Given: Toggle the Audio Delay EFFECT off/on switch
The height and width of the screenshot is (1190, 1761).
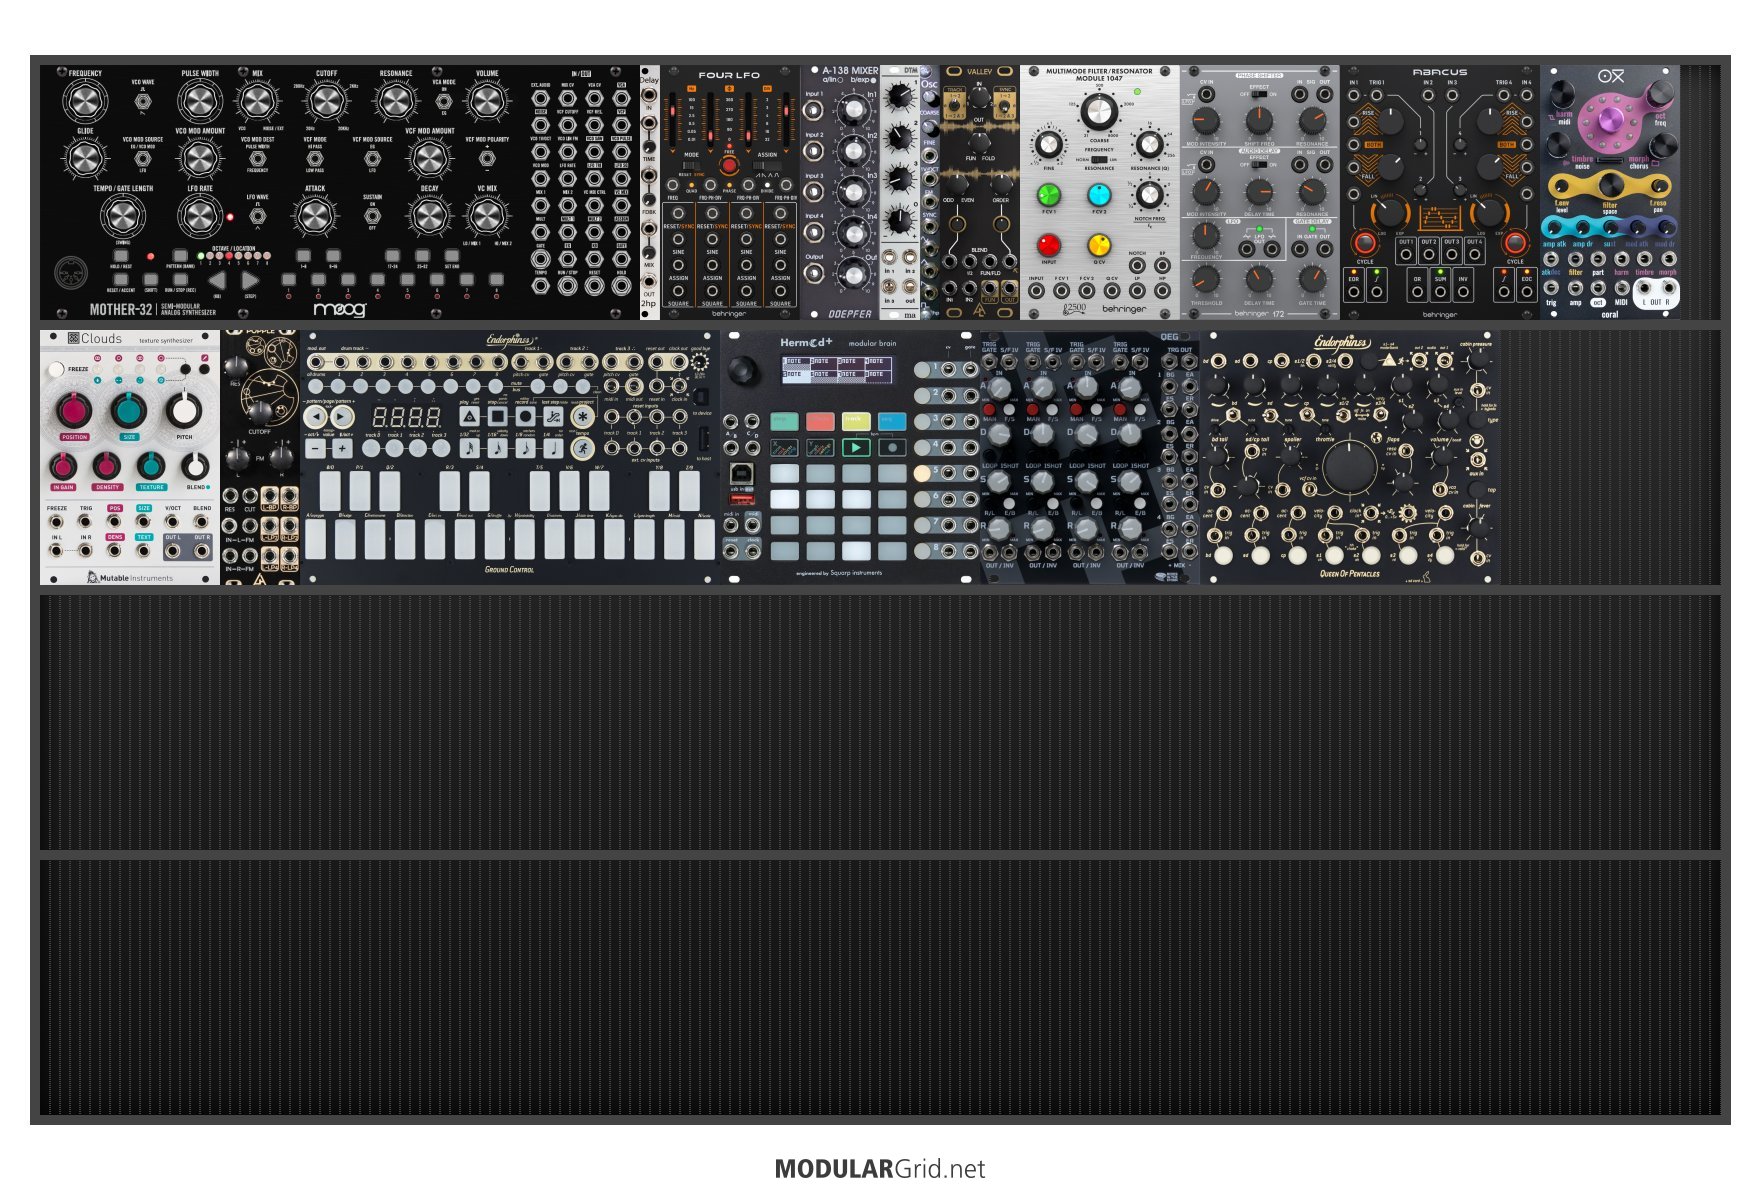Looking at the screenshot, I should pos(1259,164).
